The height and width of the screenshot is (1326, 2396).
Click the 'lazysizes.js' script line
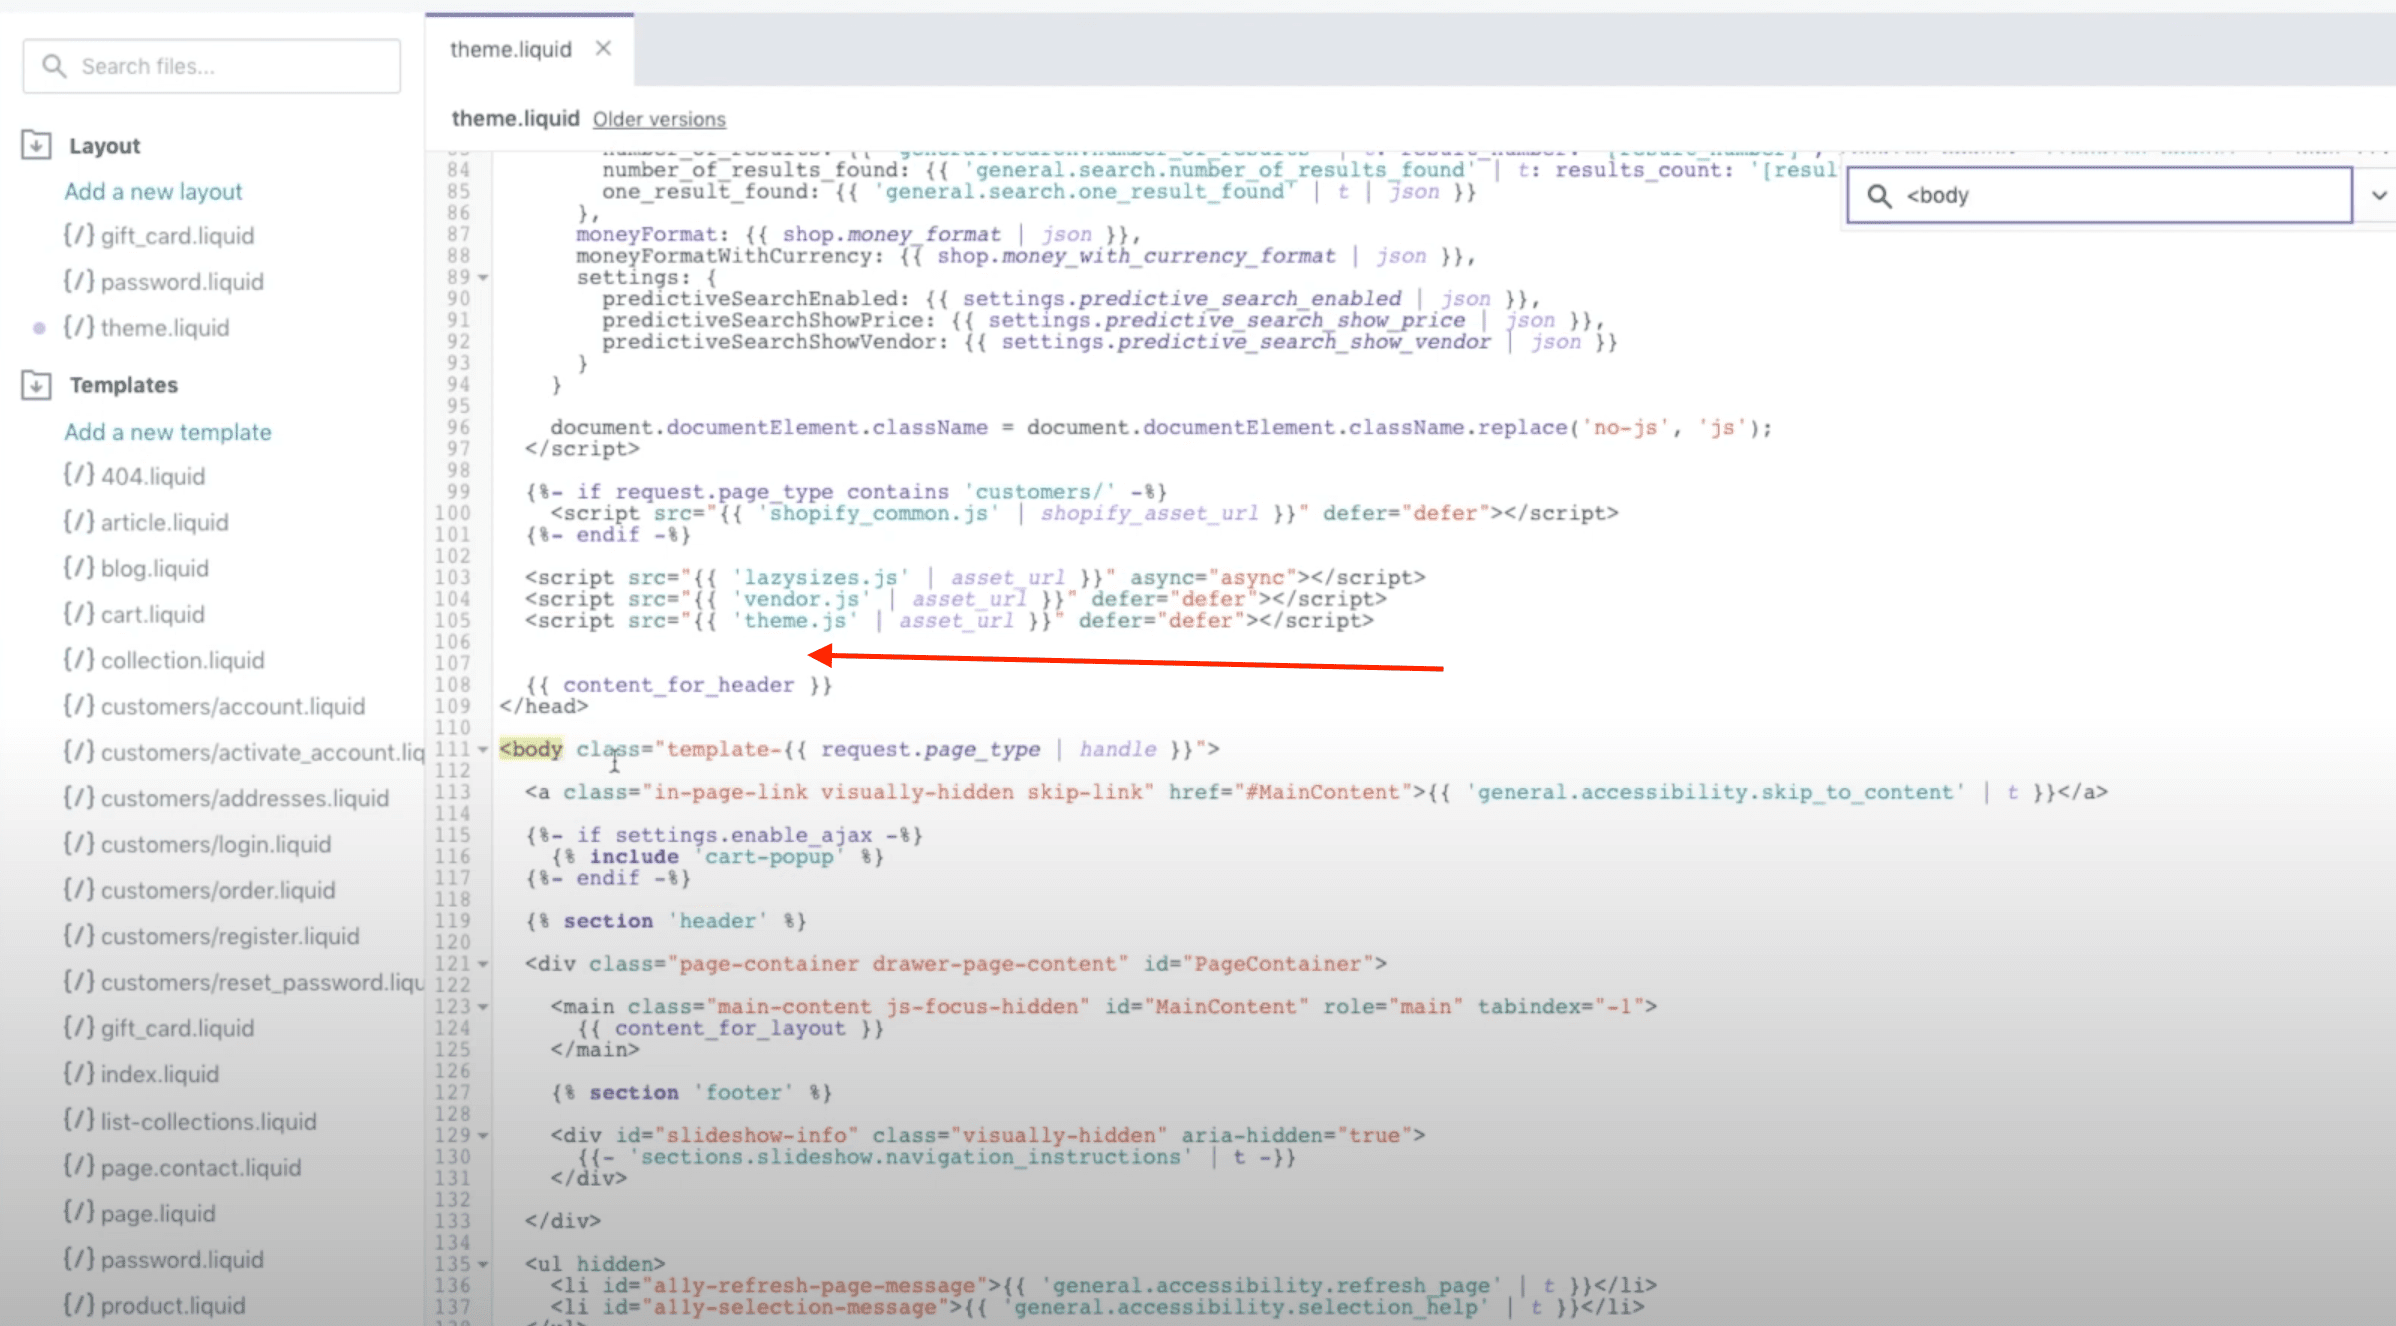click(x=975, y=578)
